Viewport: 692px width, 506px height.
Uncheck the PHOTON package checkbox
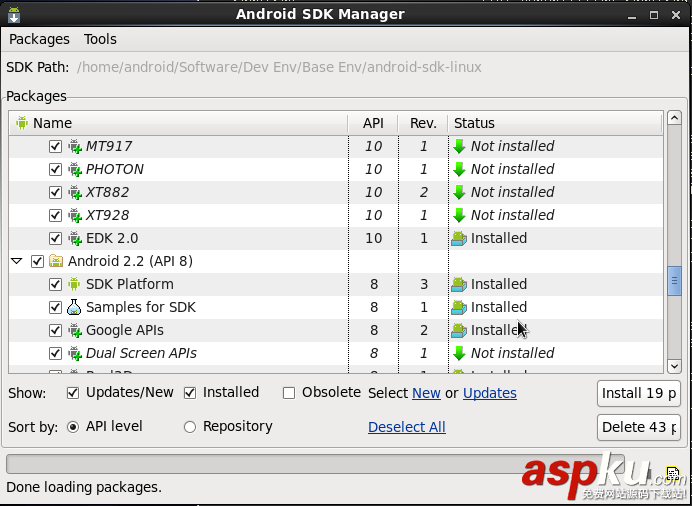pos(55,169)
